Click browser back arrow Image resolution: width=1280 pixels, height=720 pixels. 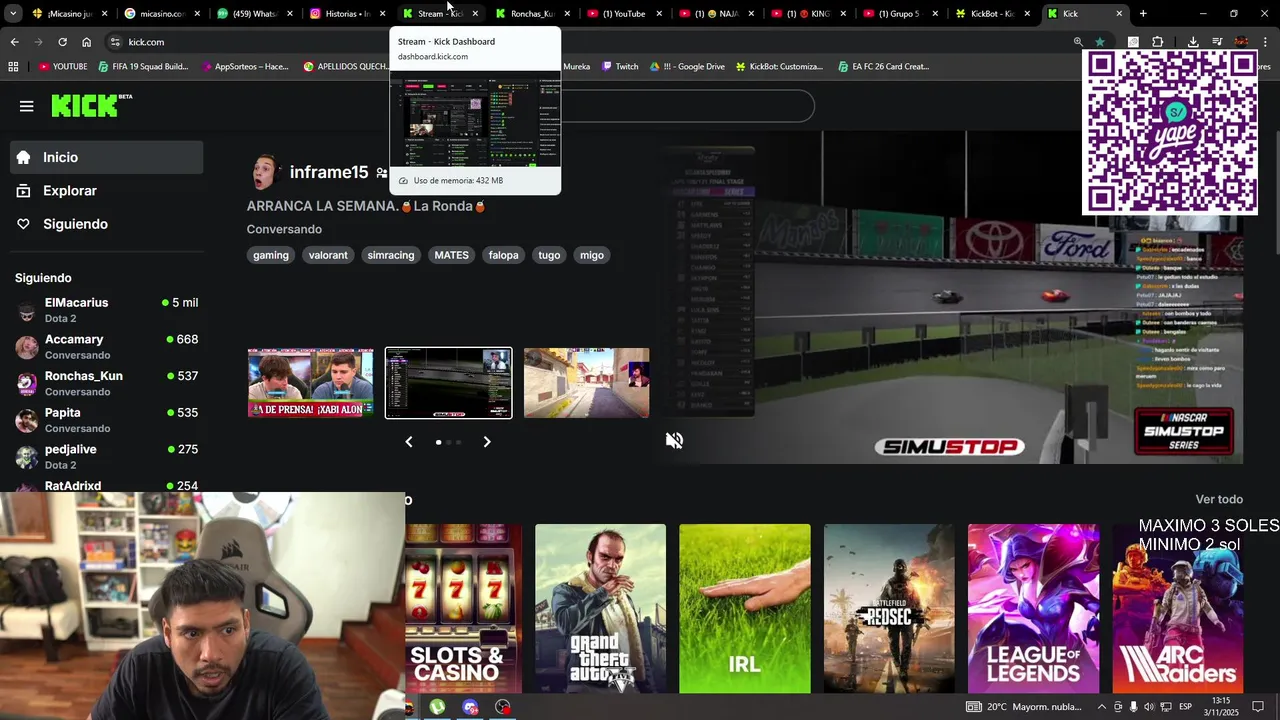[x=14, y=42]
